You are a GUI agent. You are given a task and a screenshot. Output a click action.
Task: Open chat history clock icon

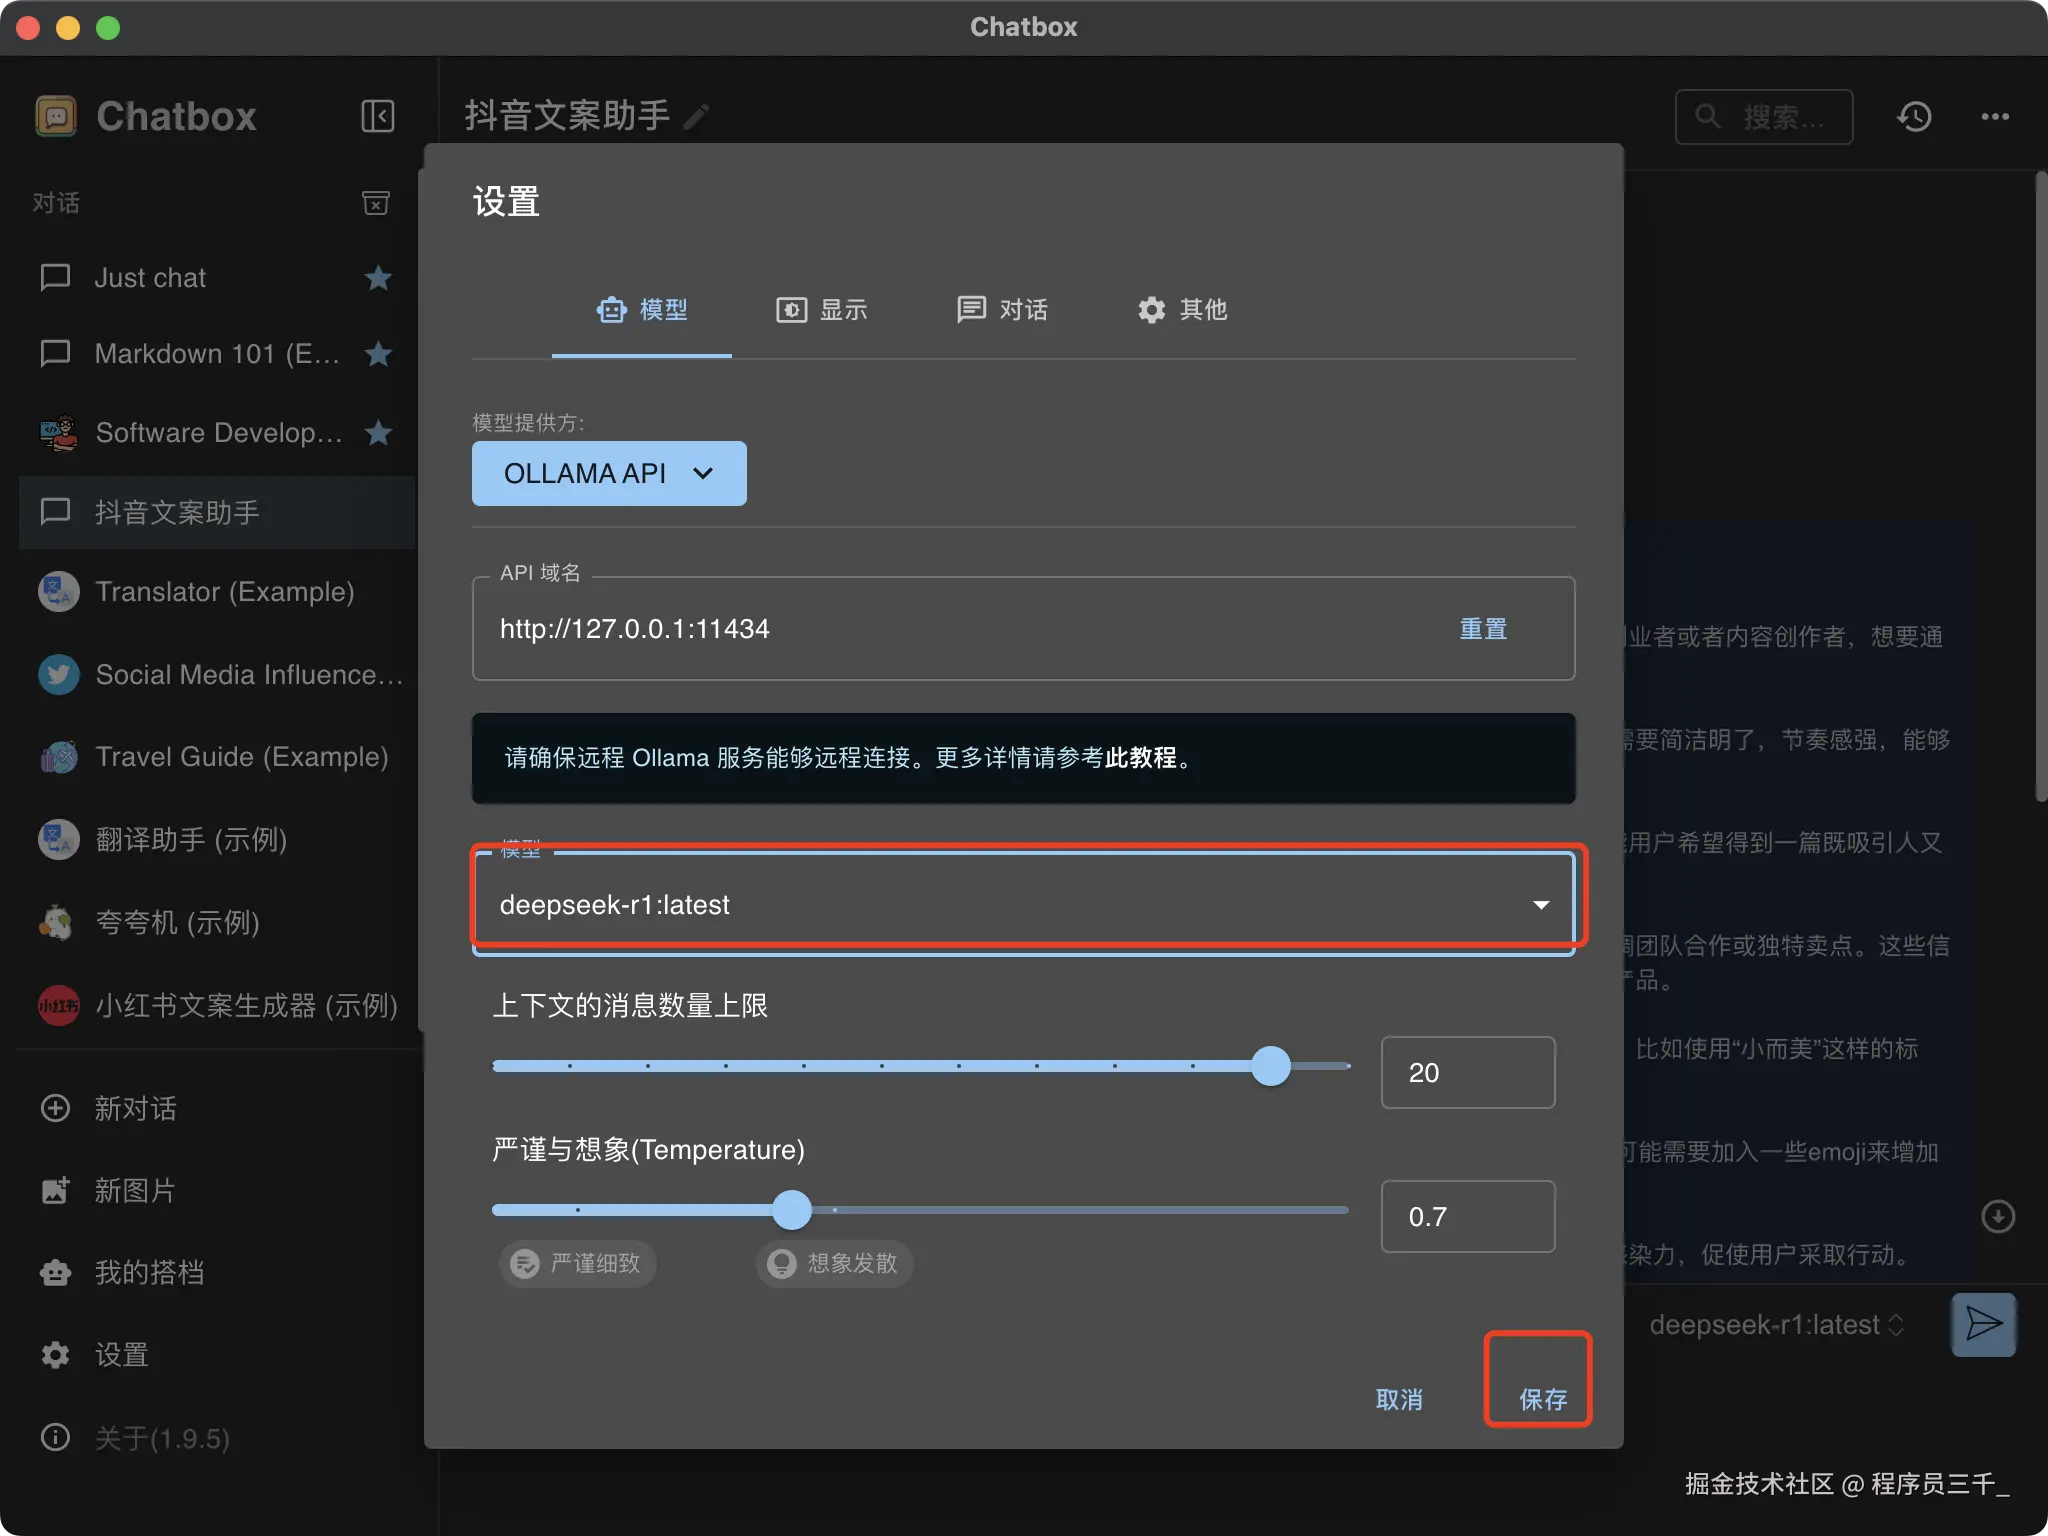(1913, 117)
